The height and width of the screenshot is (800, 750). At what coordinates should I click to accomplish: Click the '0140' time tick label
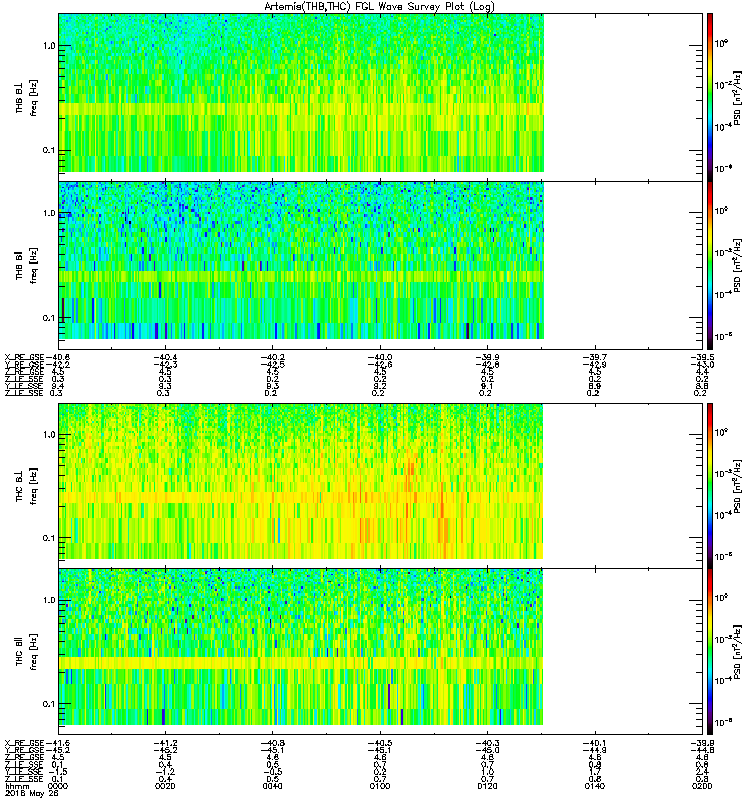click(595, 786)
